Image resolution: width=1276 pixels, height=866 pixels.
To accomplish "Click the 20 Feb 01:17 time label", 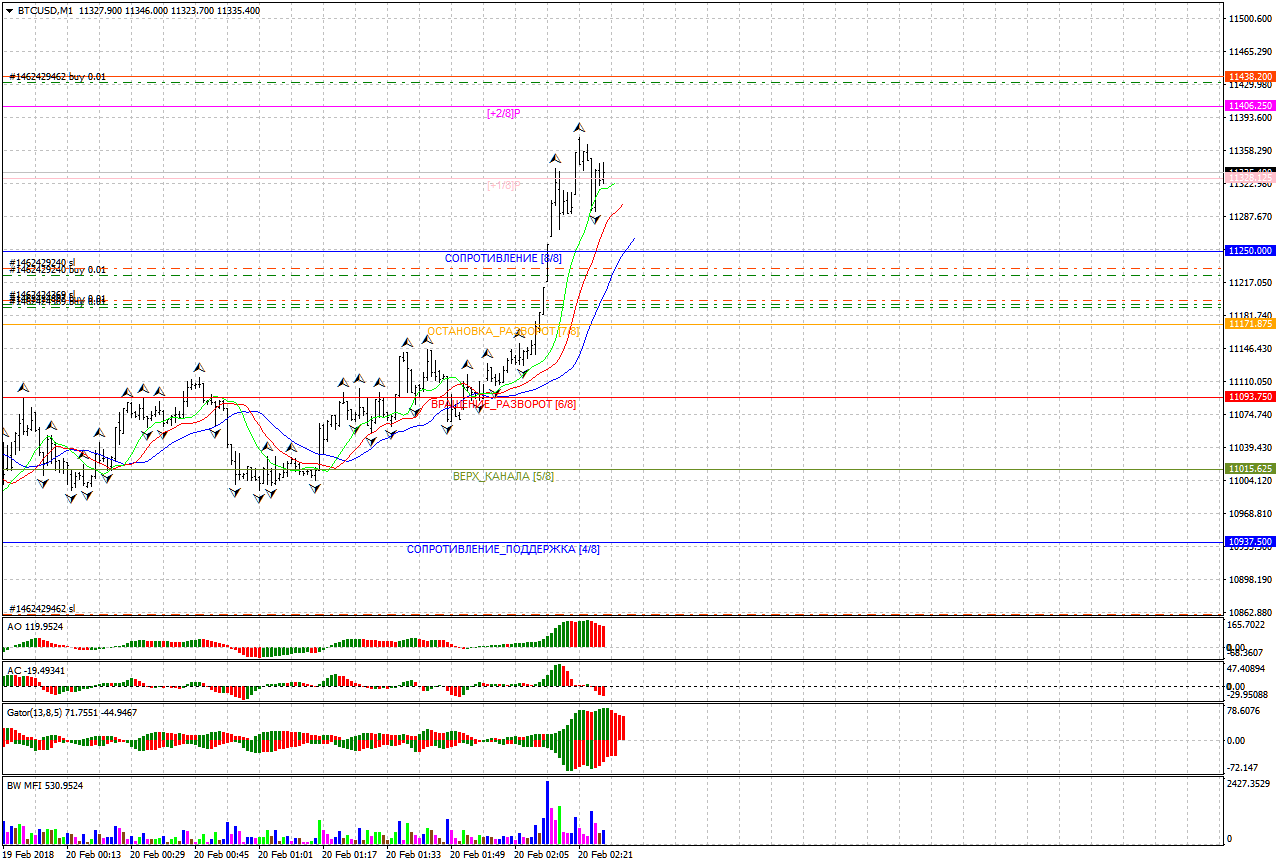I will (x=349, y=855).
